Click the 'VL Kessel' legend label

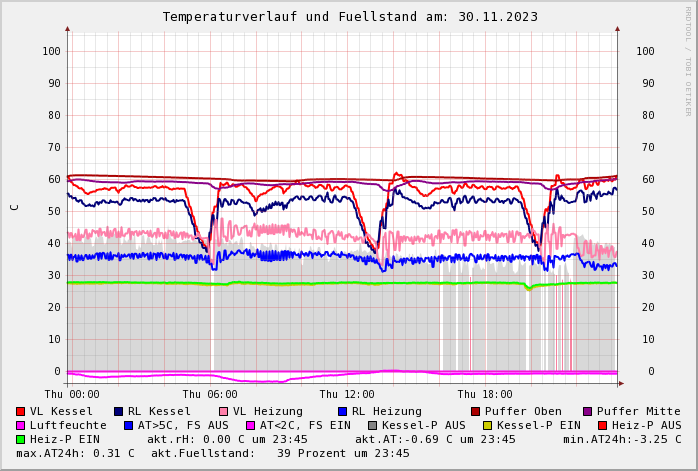click(x=61, y=411)
